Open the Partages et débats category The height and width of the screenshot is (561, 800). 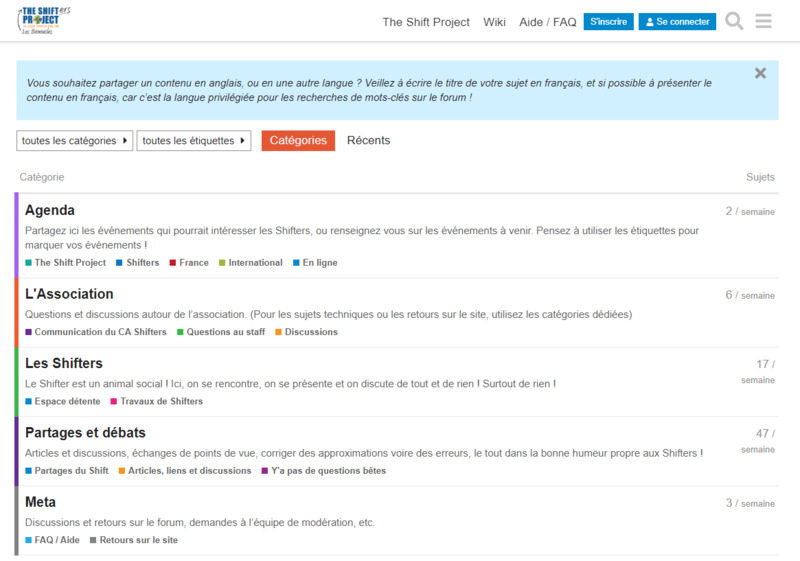click(x=85, y=433)
